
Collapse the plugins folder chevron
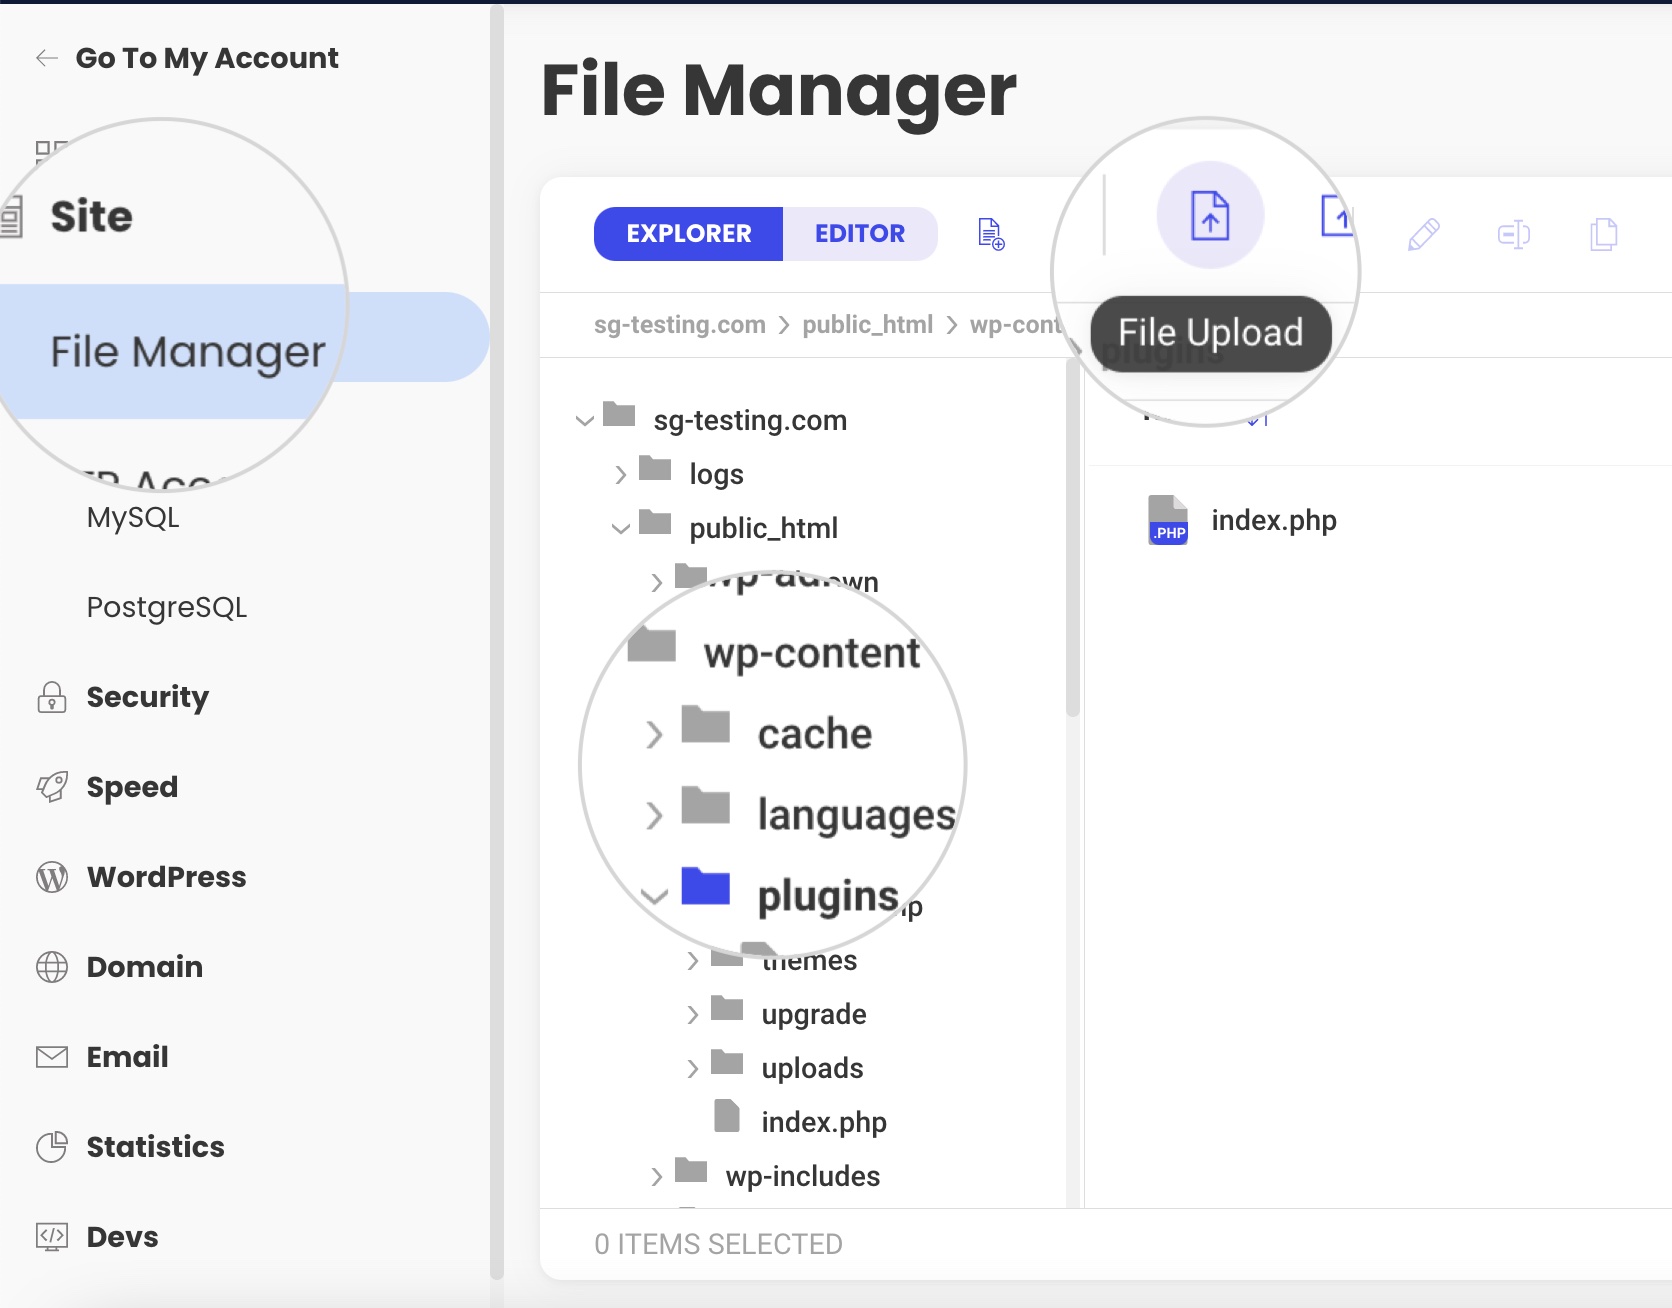click(654, 897)
